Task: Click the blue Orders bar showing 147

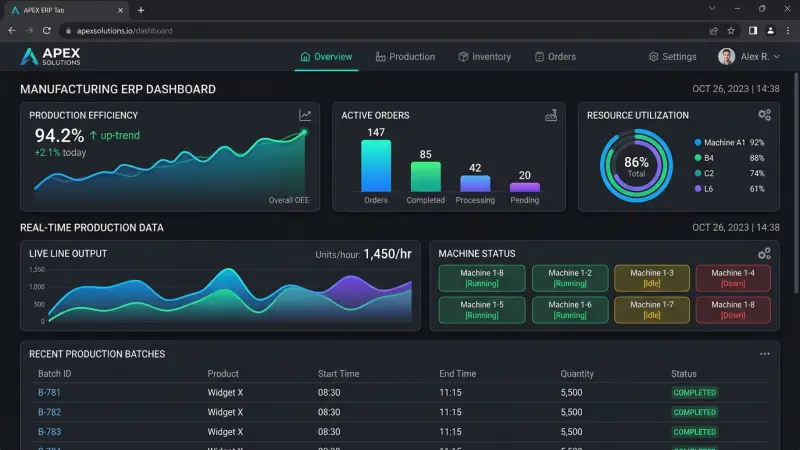Action: [376, 166]
